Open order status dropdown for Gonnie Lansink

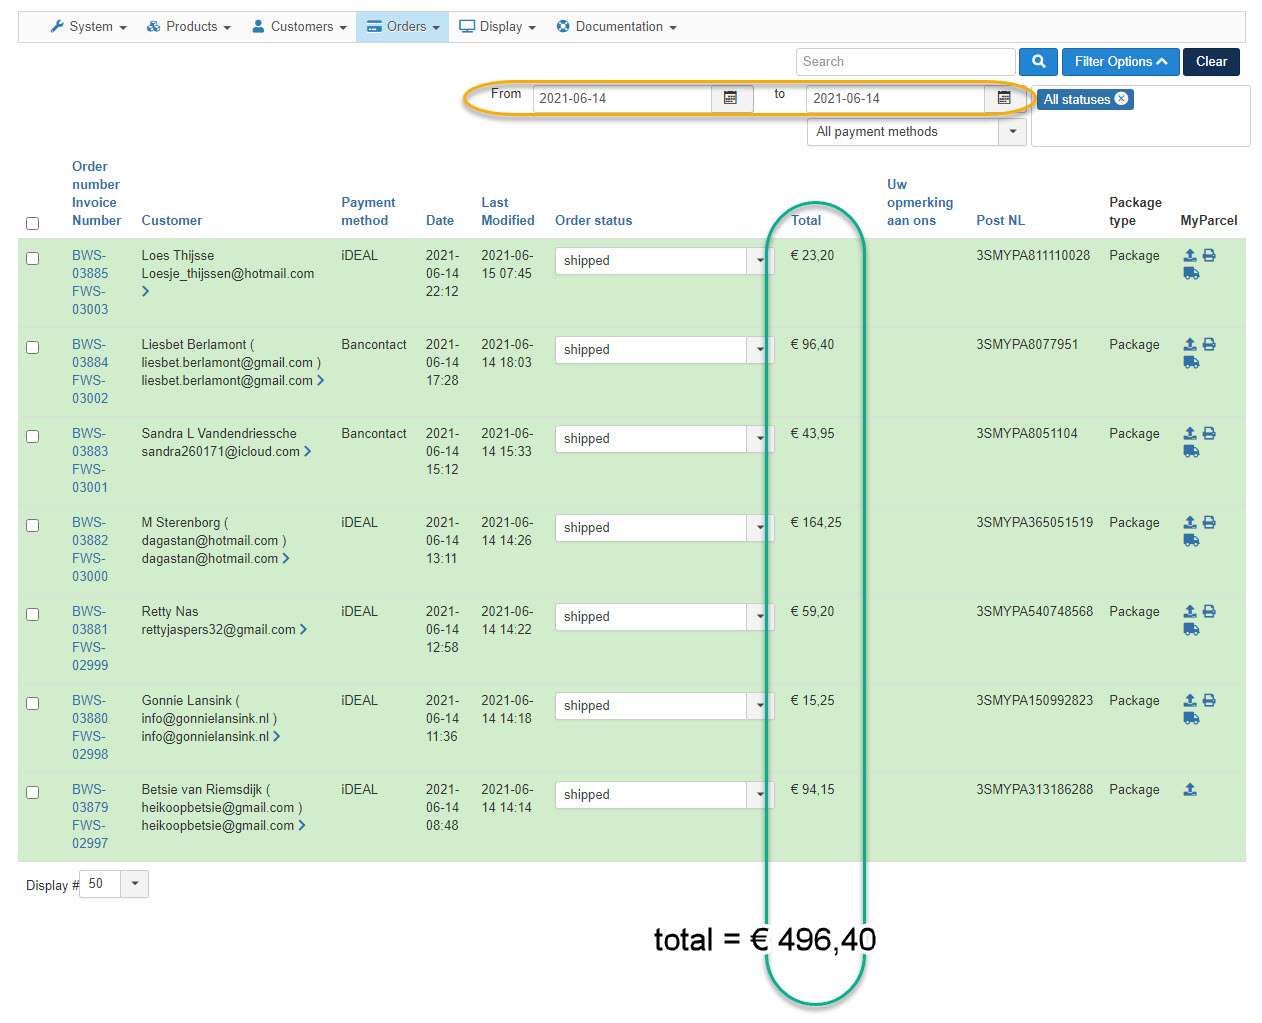click(664, 706)
